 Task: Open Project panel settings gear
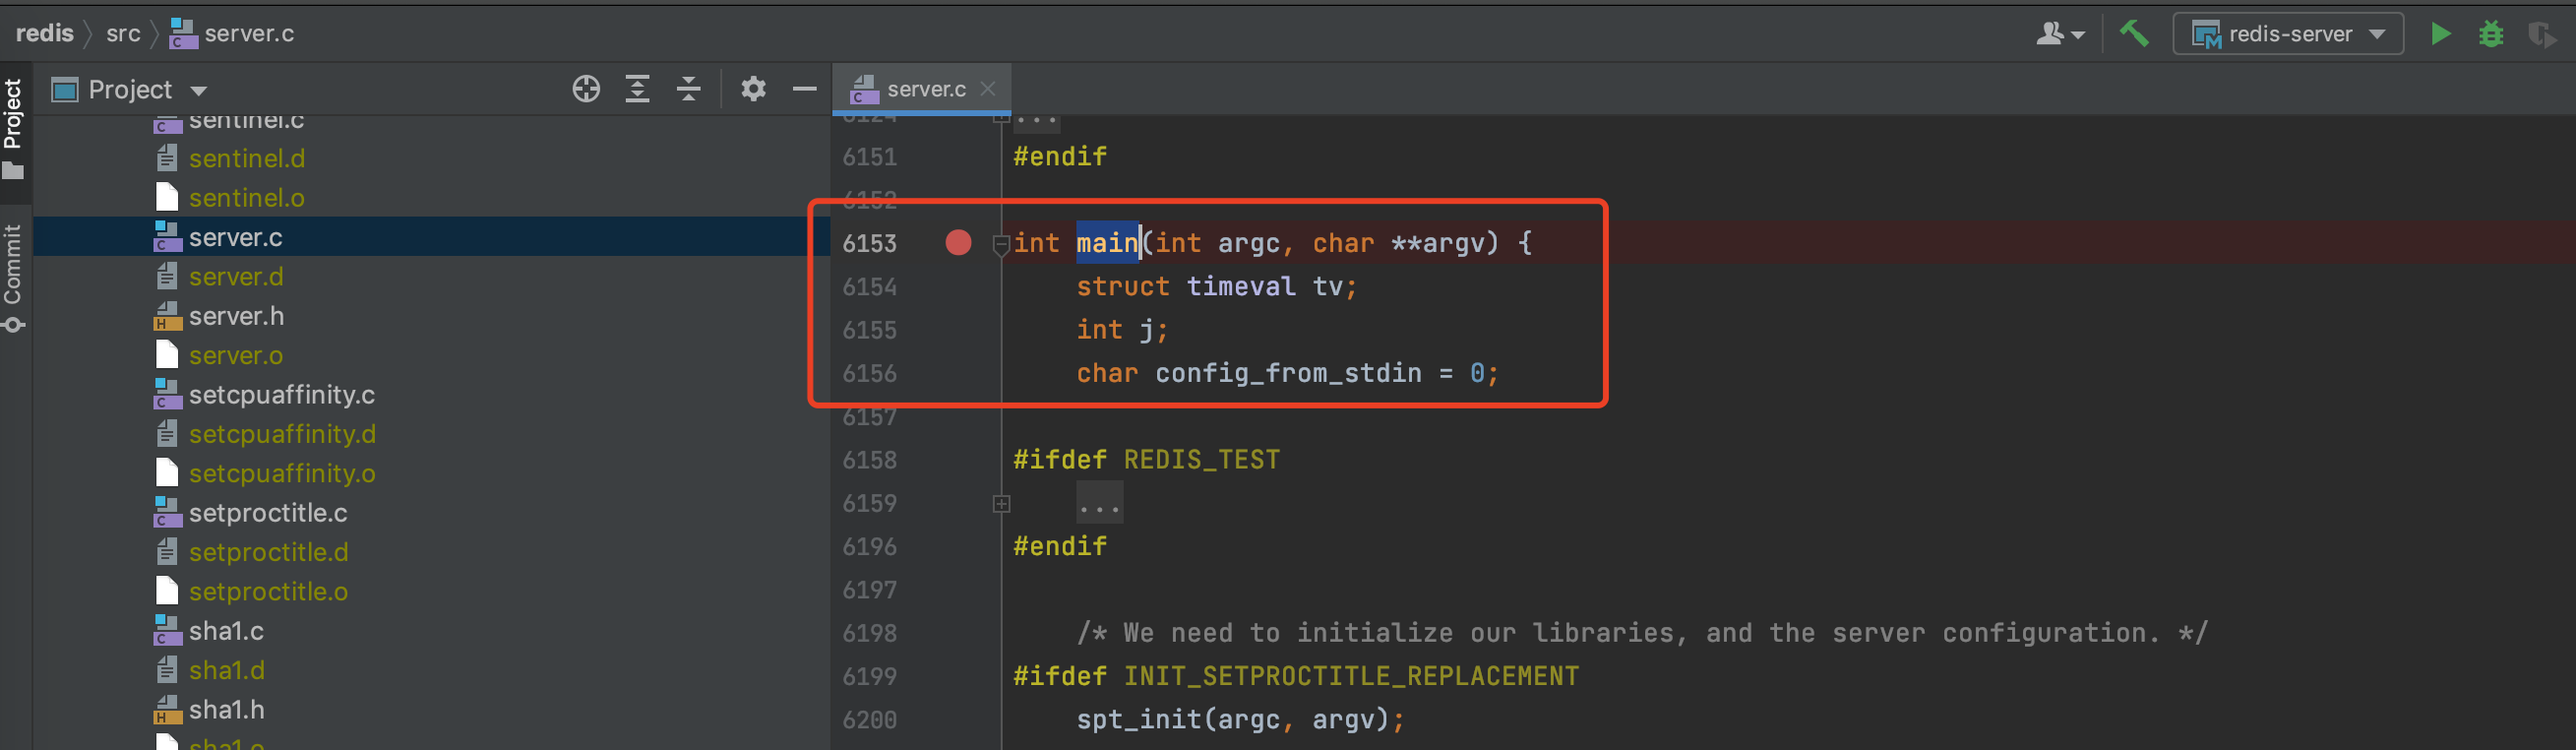click(x=753, y=89)
